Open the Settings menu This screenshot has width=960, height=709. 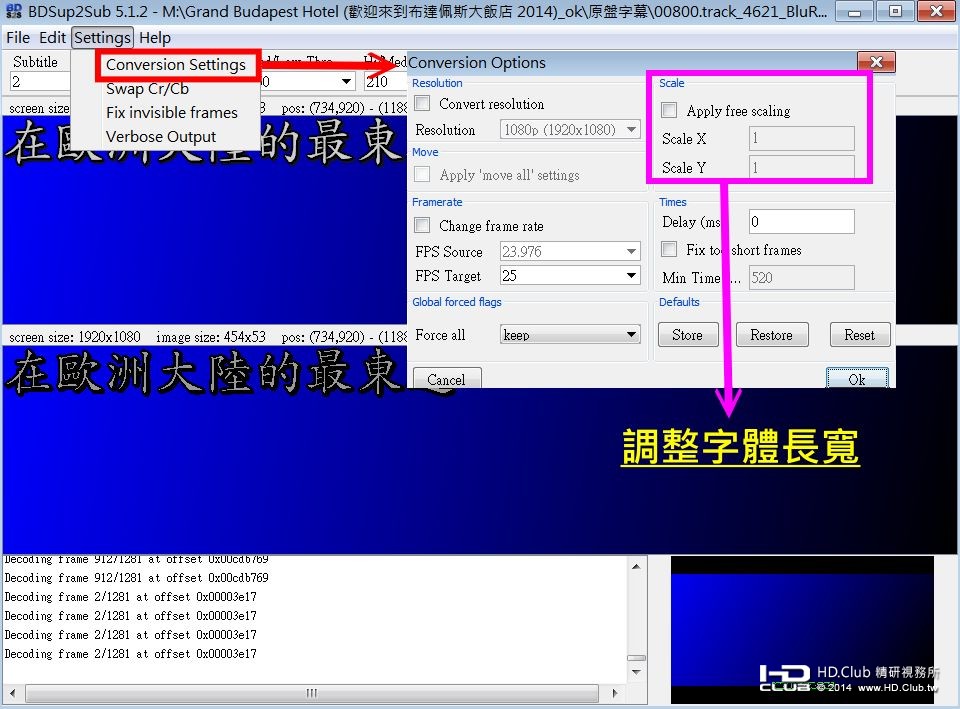tap(102, 38)
